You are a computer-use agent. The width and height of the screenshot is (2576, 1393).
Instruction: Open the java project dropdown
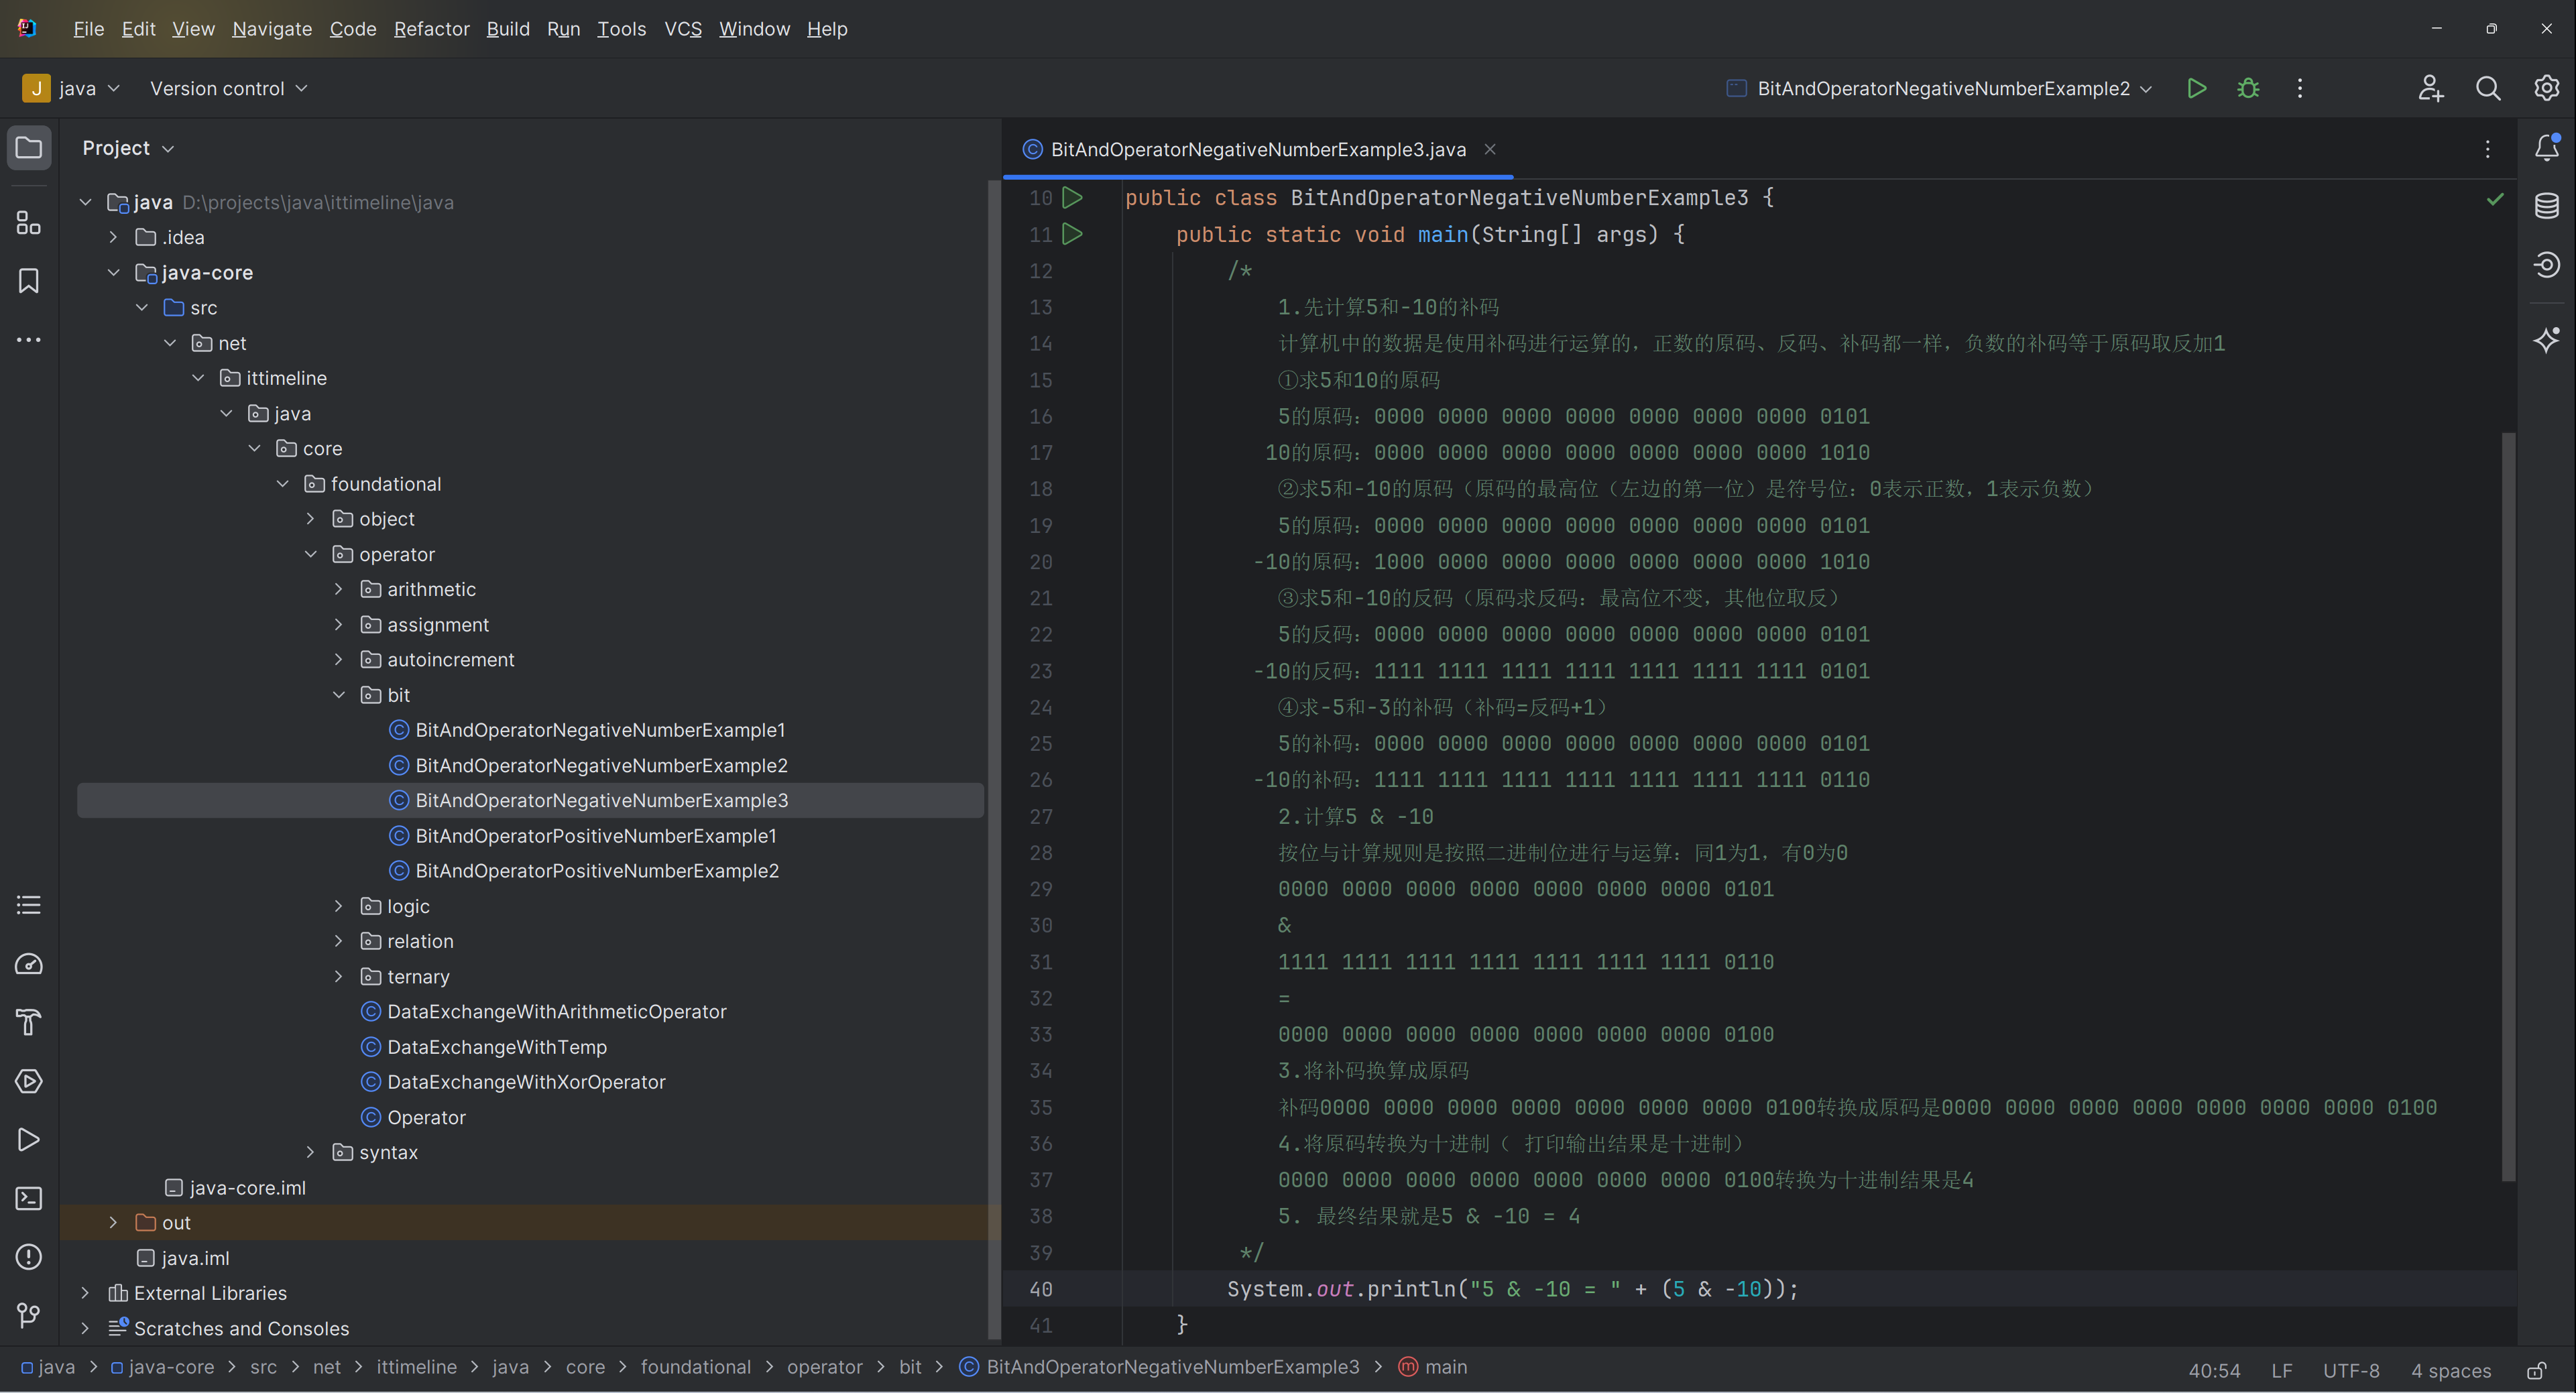[72, 88]
